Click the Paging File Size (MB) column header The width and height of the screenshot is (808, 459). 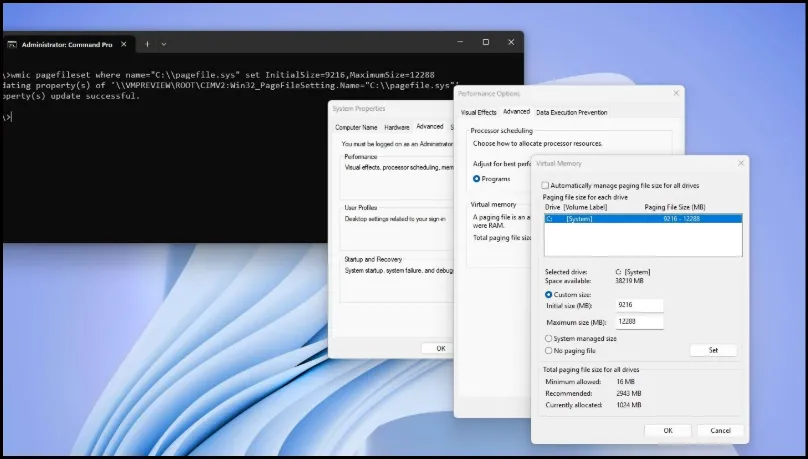[675, 207]
